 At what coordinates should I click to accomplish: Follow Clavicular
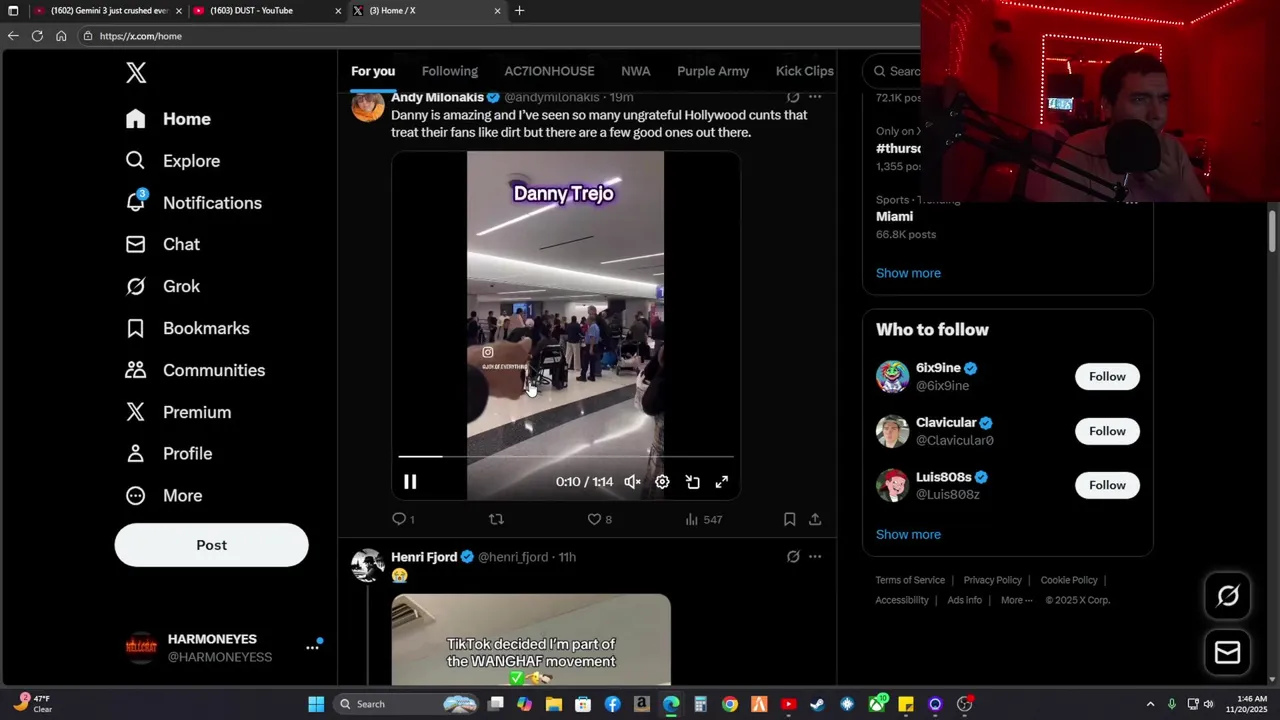[x=1107, y=431]
